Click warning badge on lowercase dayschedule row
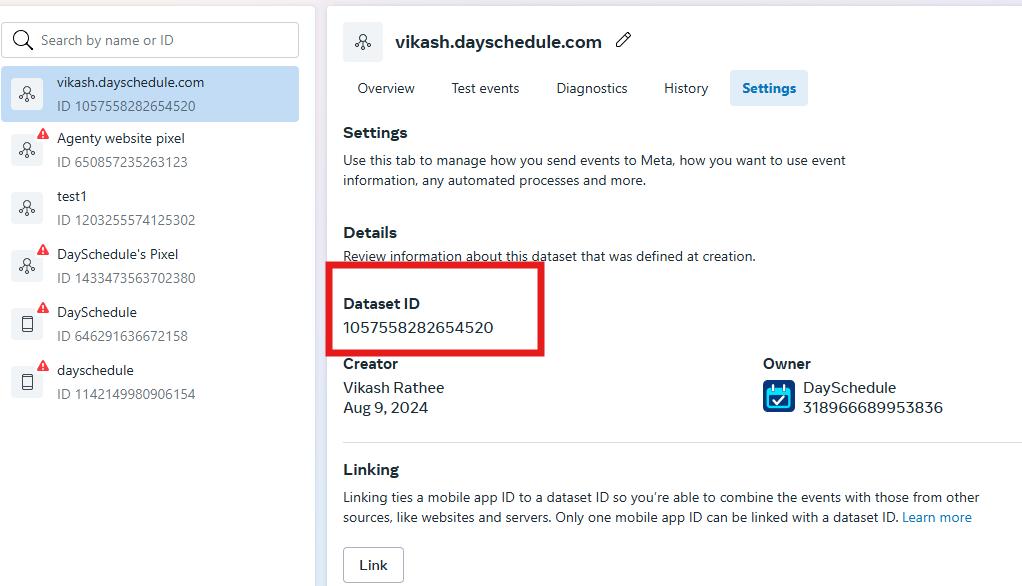 (43, 366)
